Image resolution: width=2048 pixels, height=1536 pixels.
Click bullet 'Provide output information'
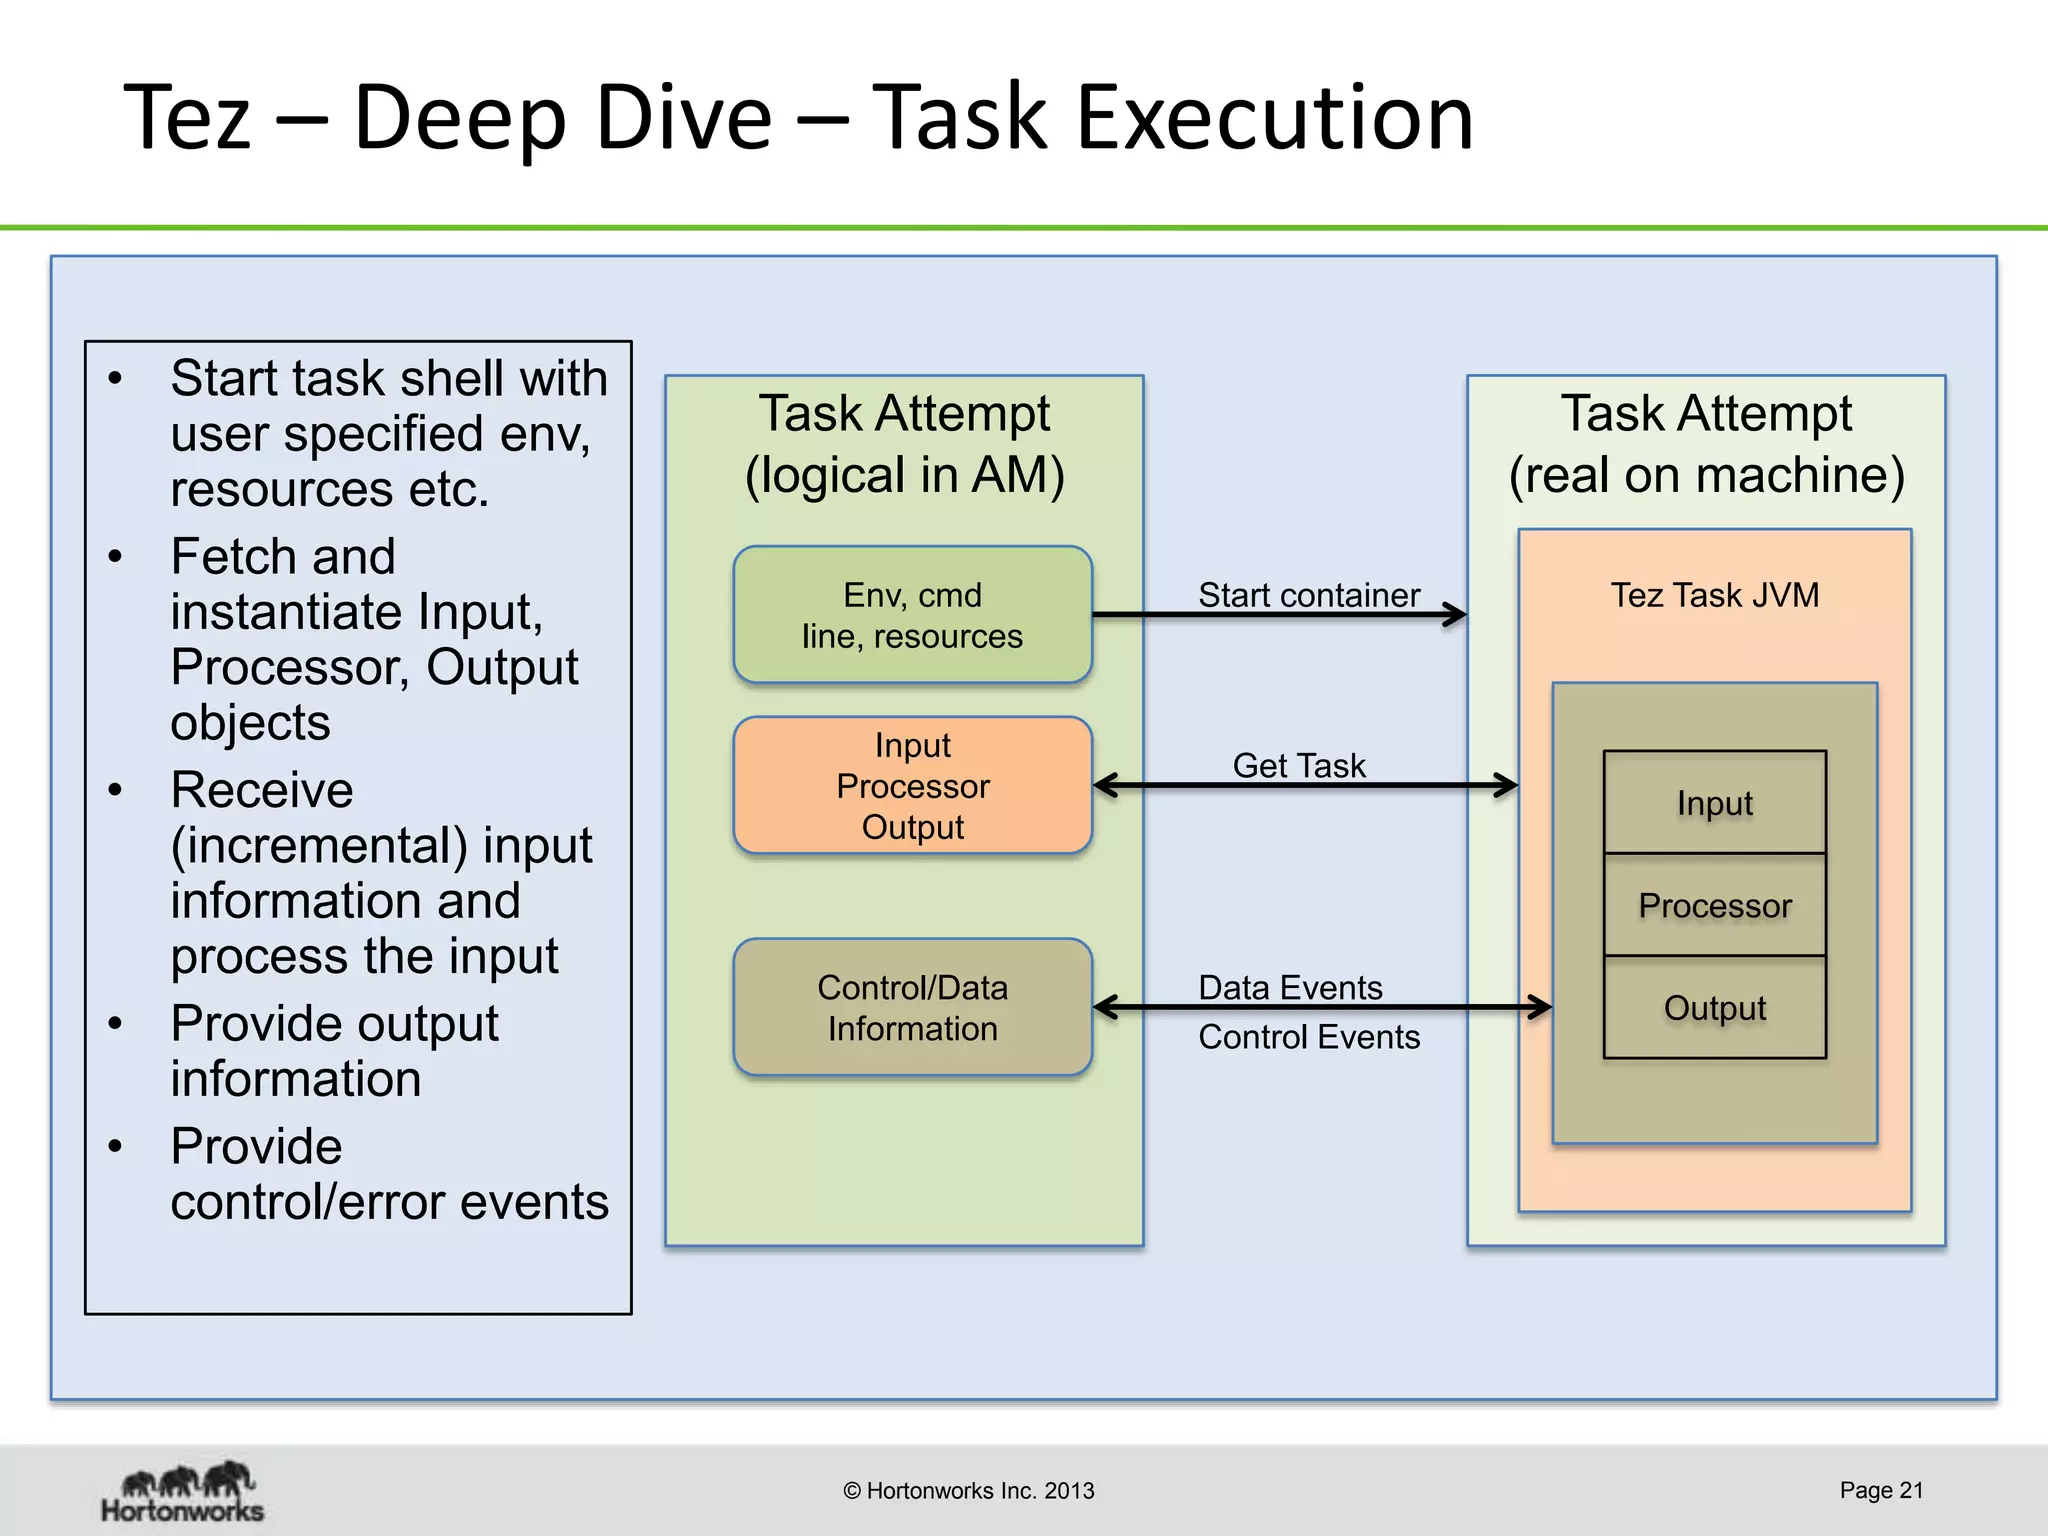[334, 1051]
